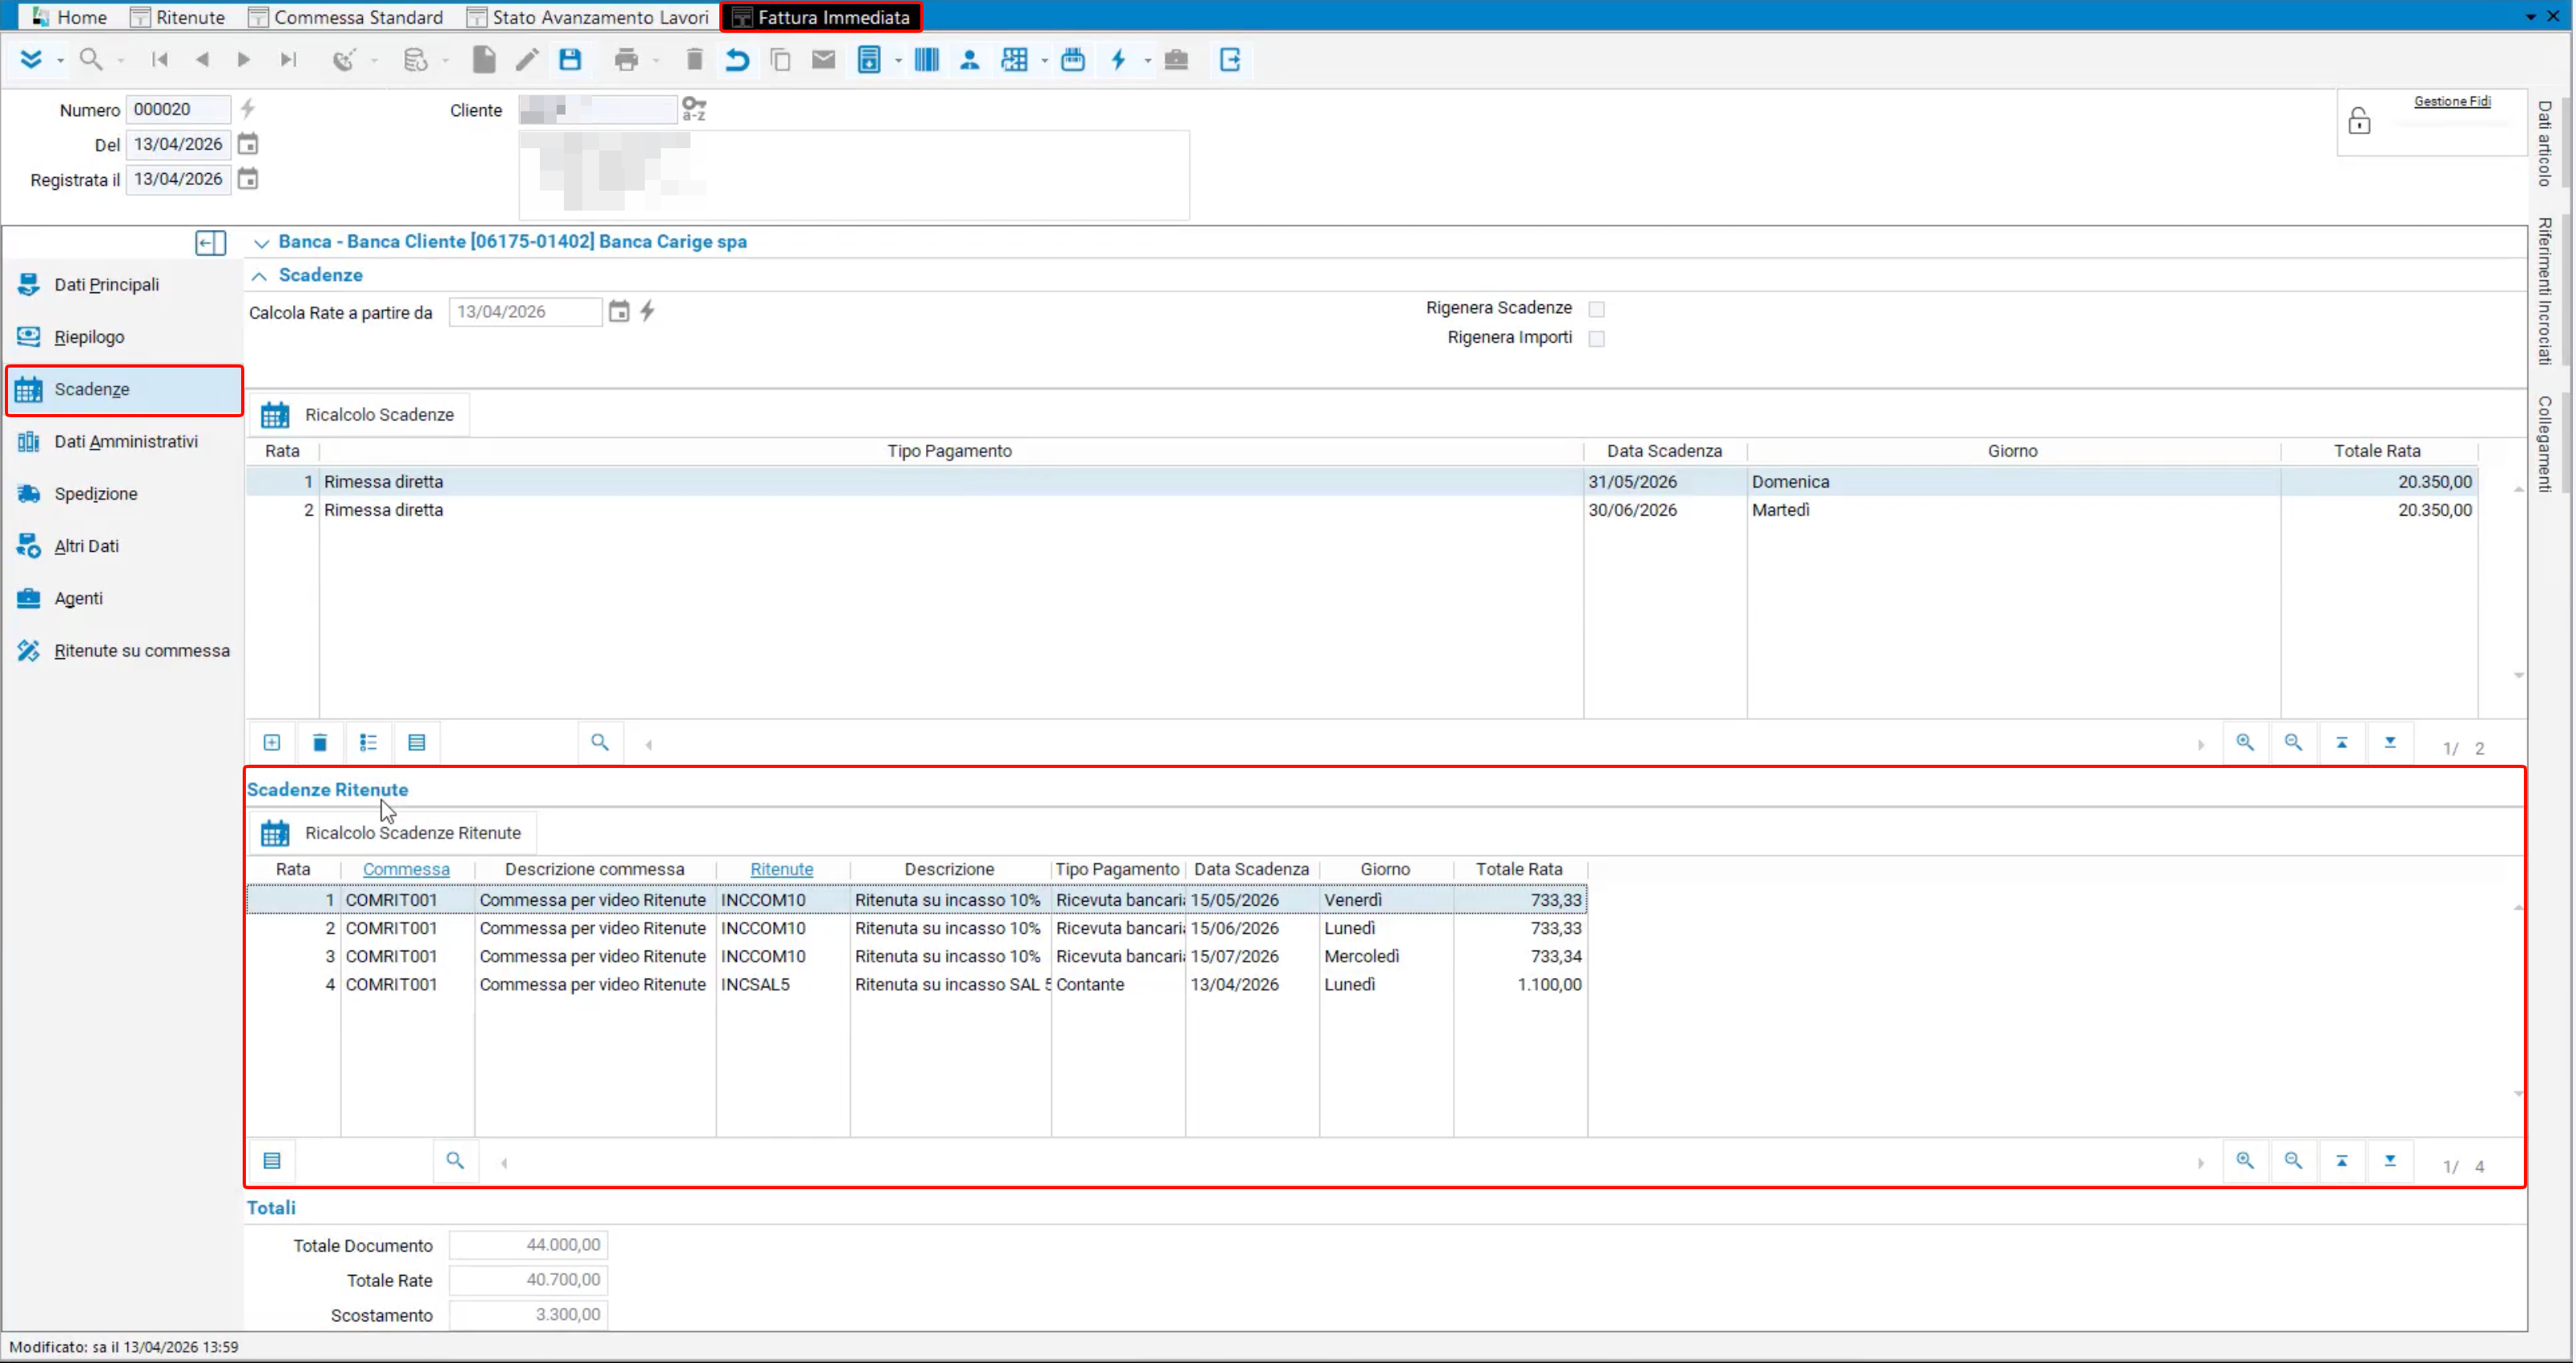The width and height of the screenshot is (2576, 1363).
Task: Open the Gestione Fidi link
Action: 2451,101
